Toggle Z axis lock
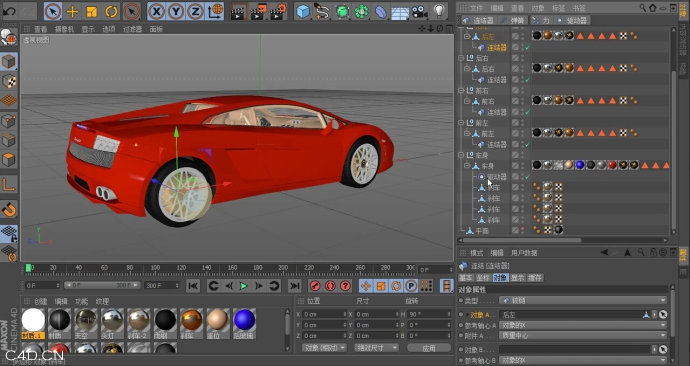 tap(195, 11)
